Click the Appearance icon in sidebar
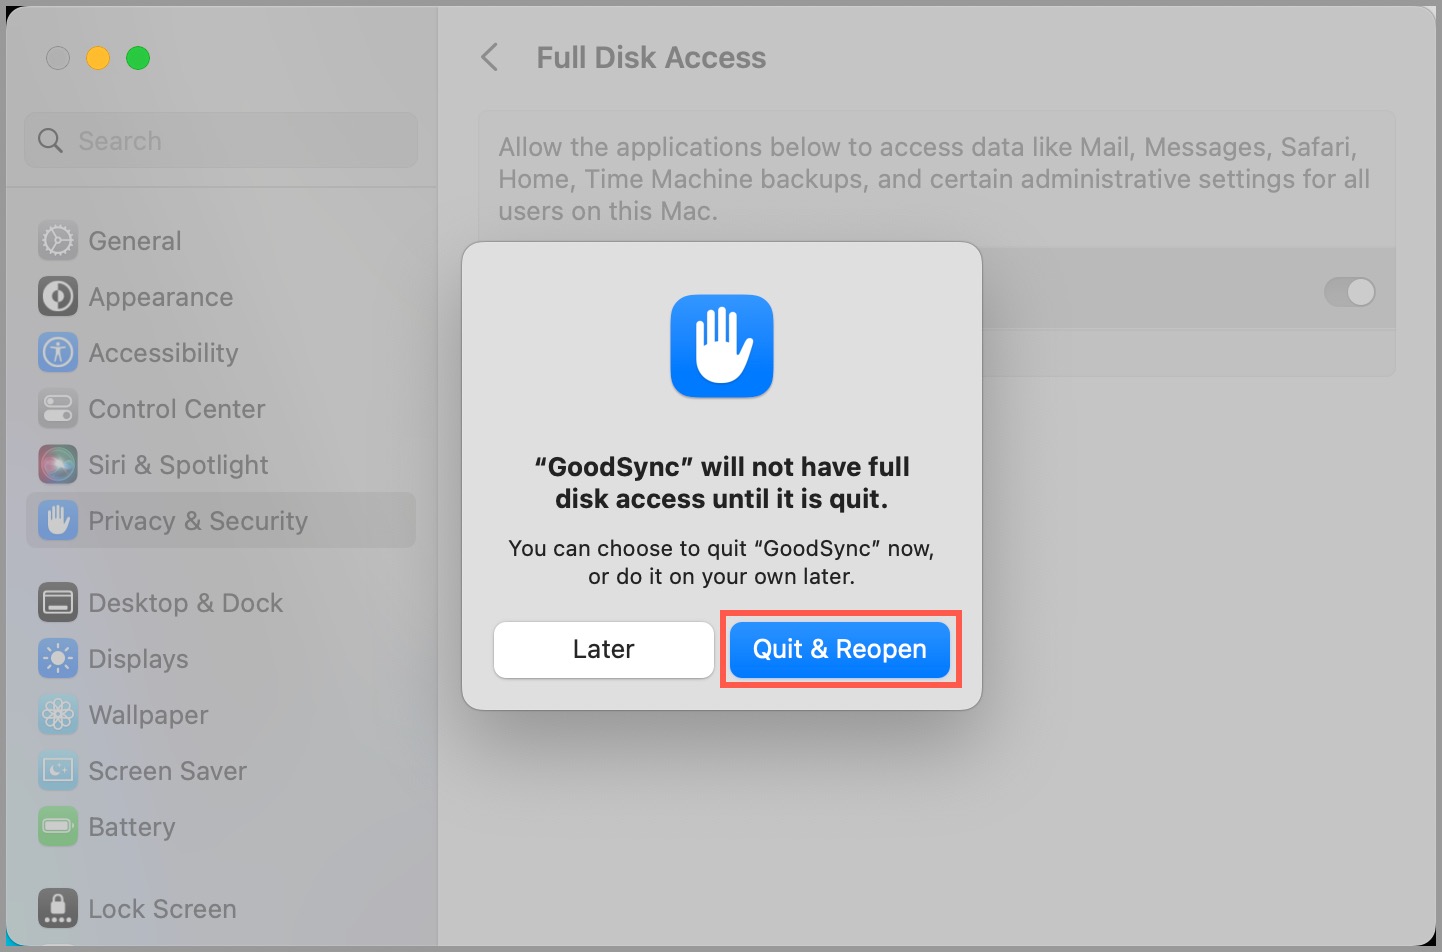1442x952 pixels. pos(58,297)
